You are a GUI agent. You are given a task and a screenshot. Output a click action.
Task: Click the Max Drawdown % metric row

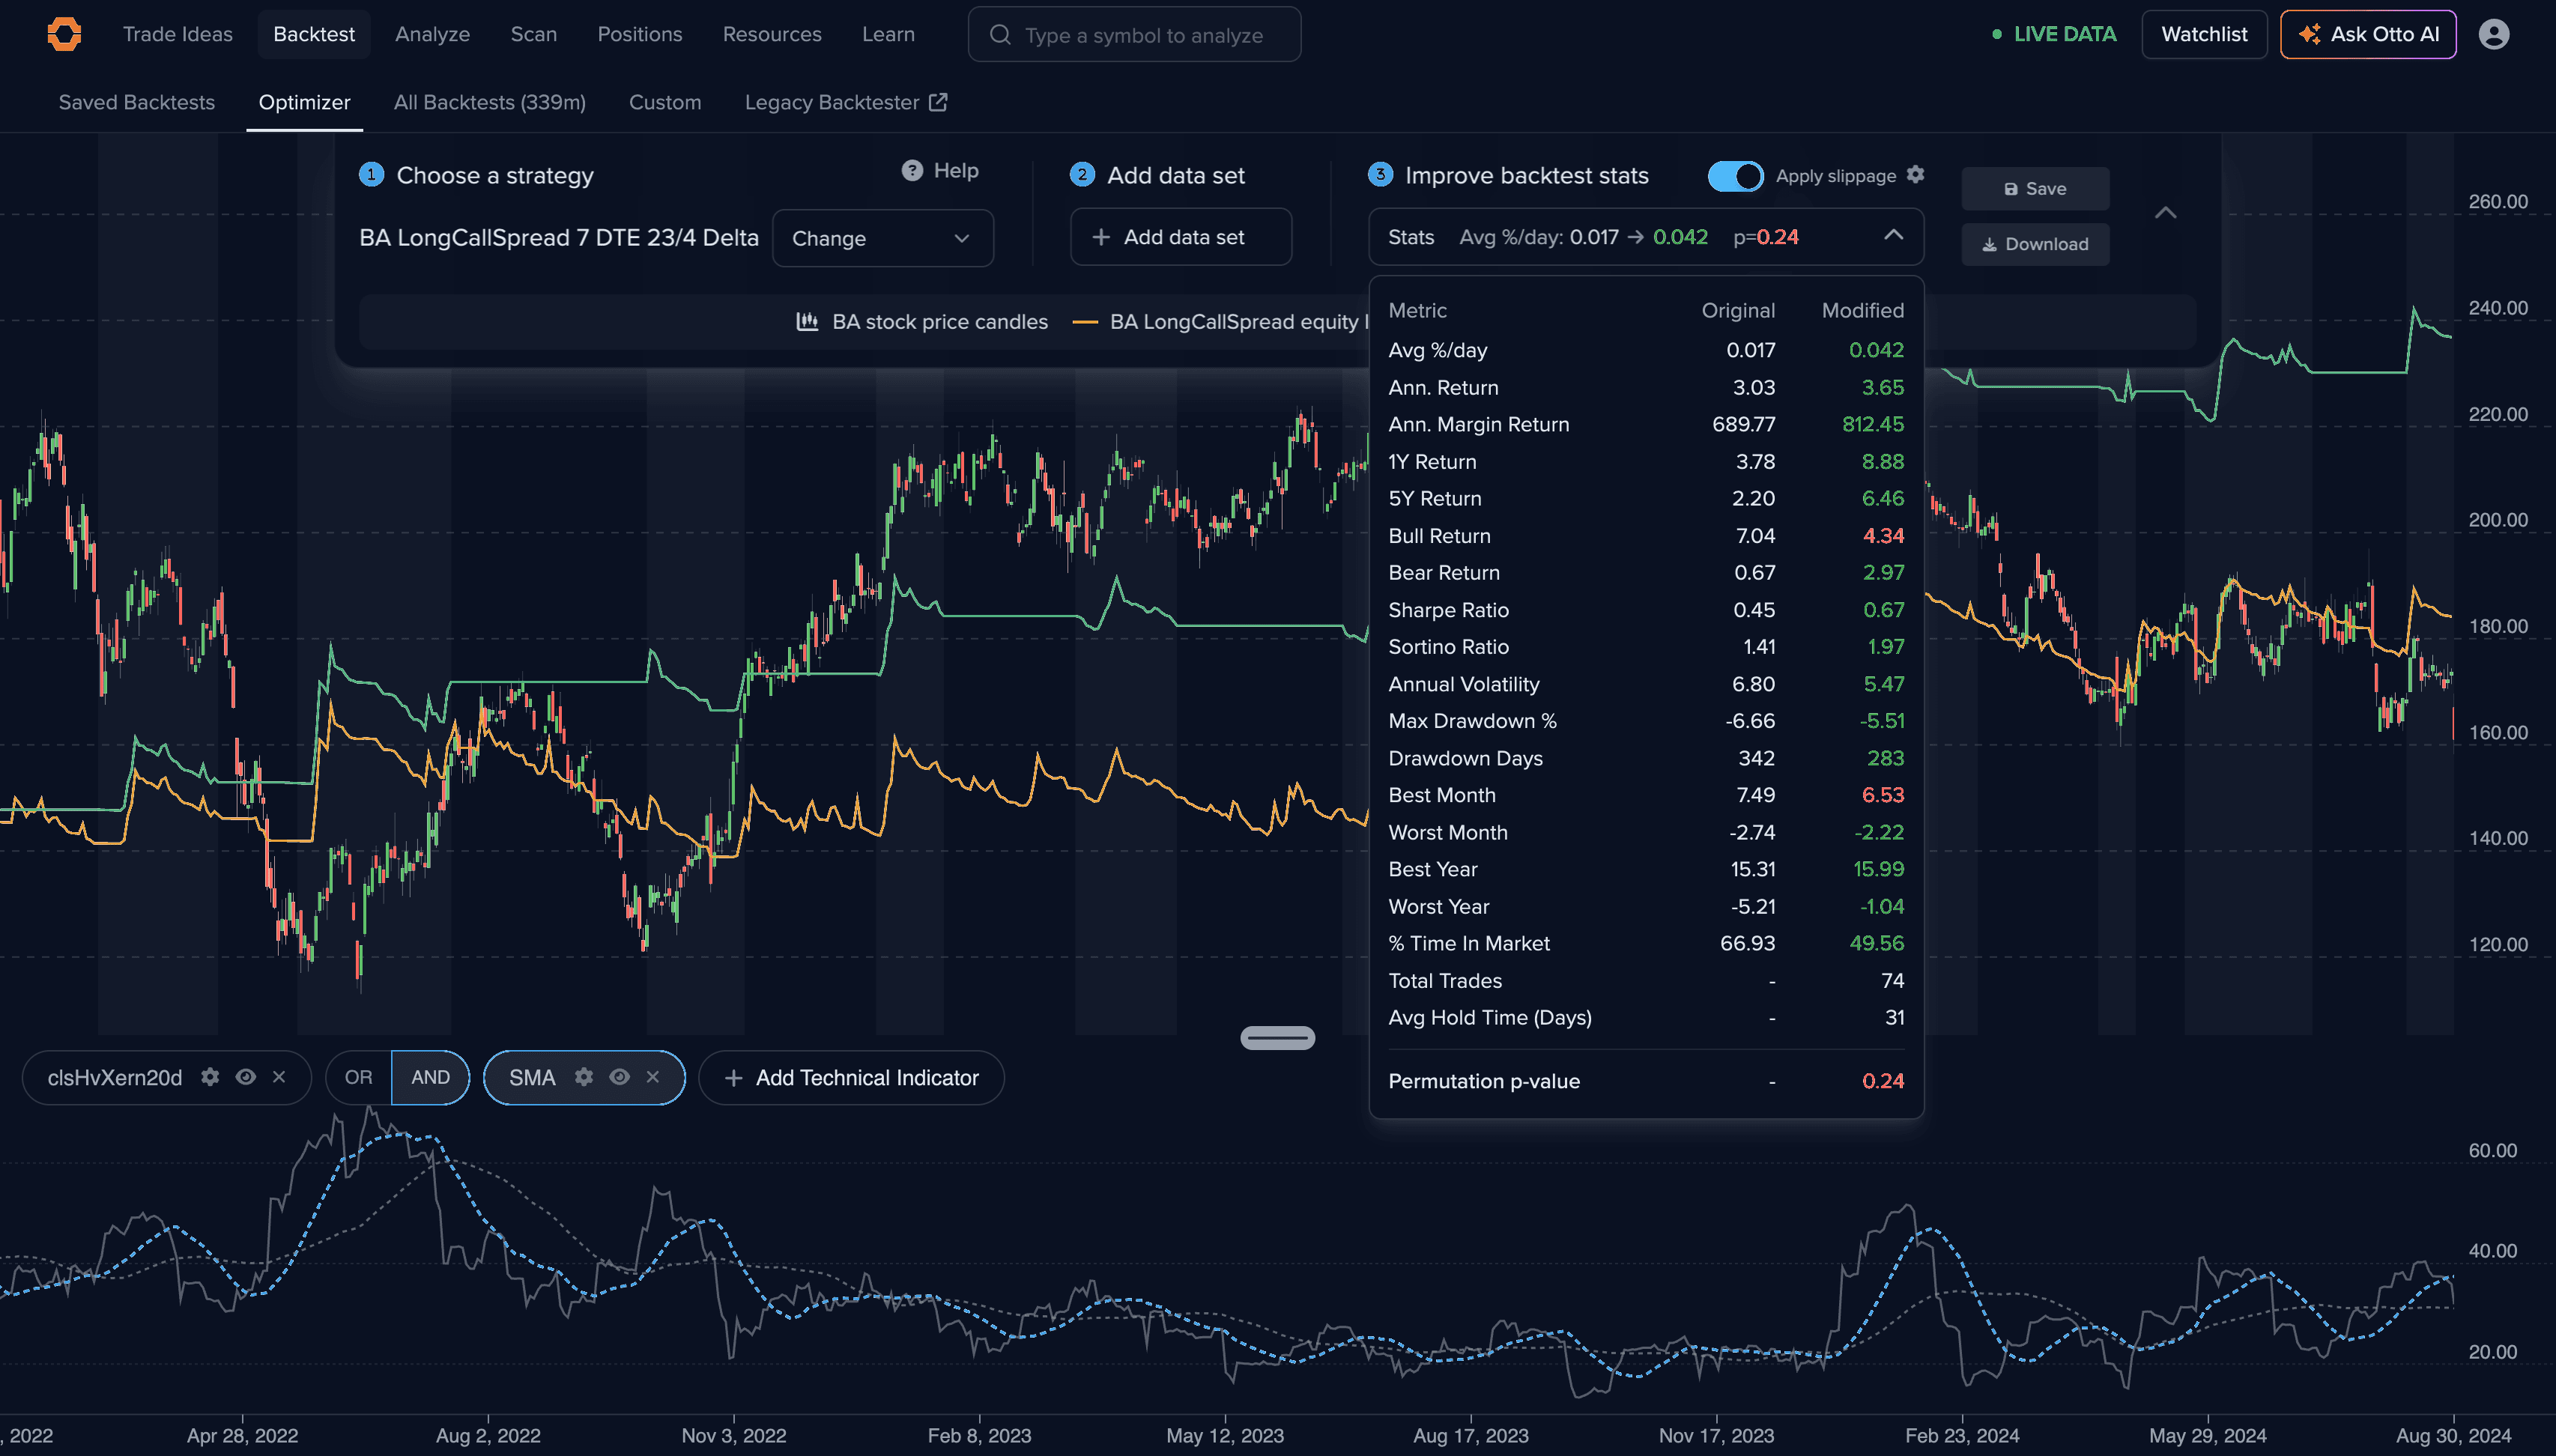click(x=1646, y=721)
